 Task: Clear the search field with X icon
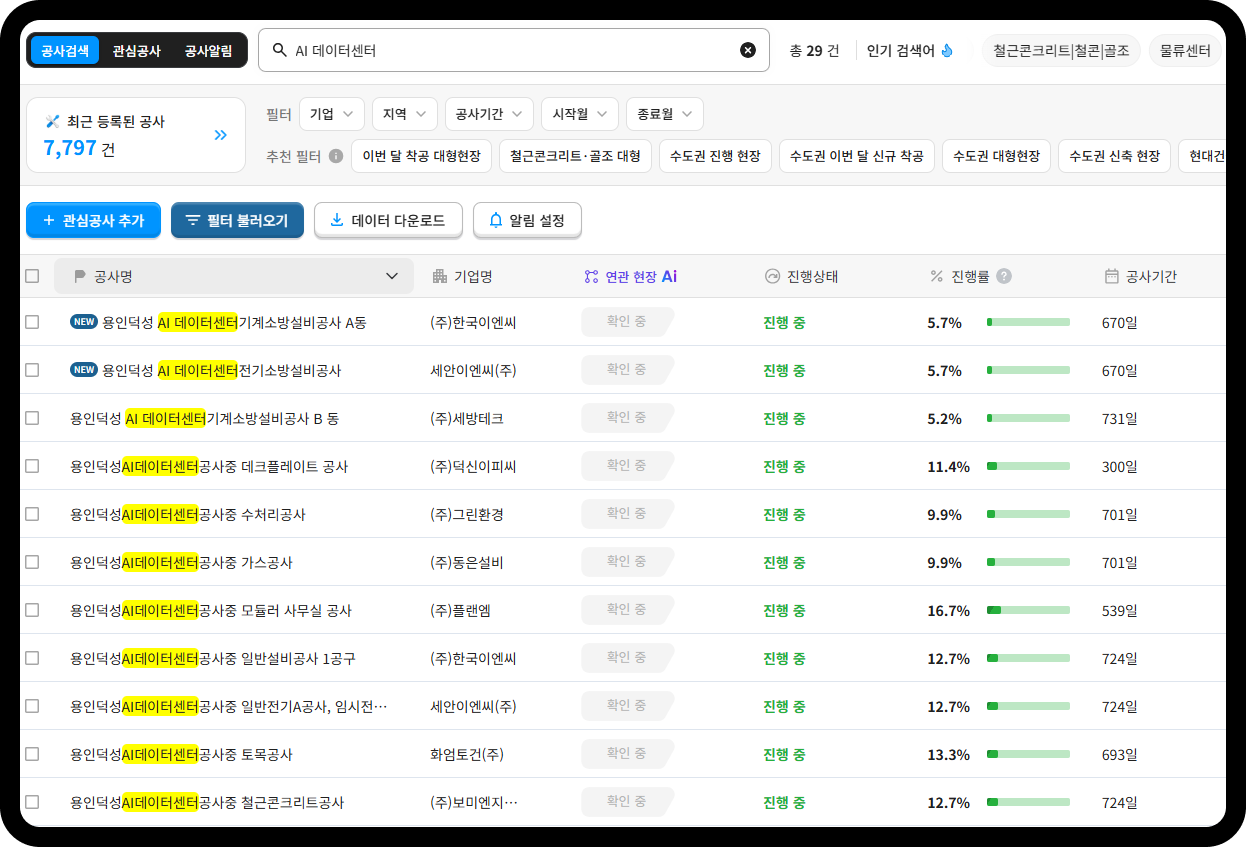tap(748, 50)
